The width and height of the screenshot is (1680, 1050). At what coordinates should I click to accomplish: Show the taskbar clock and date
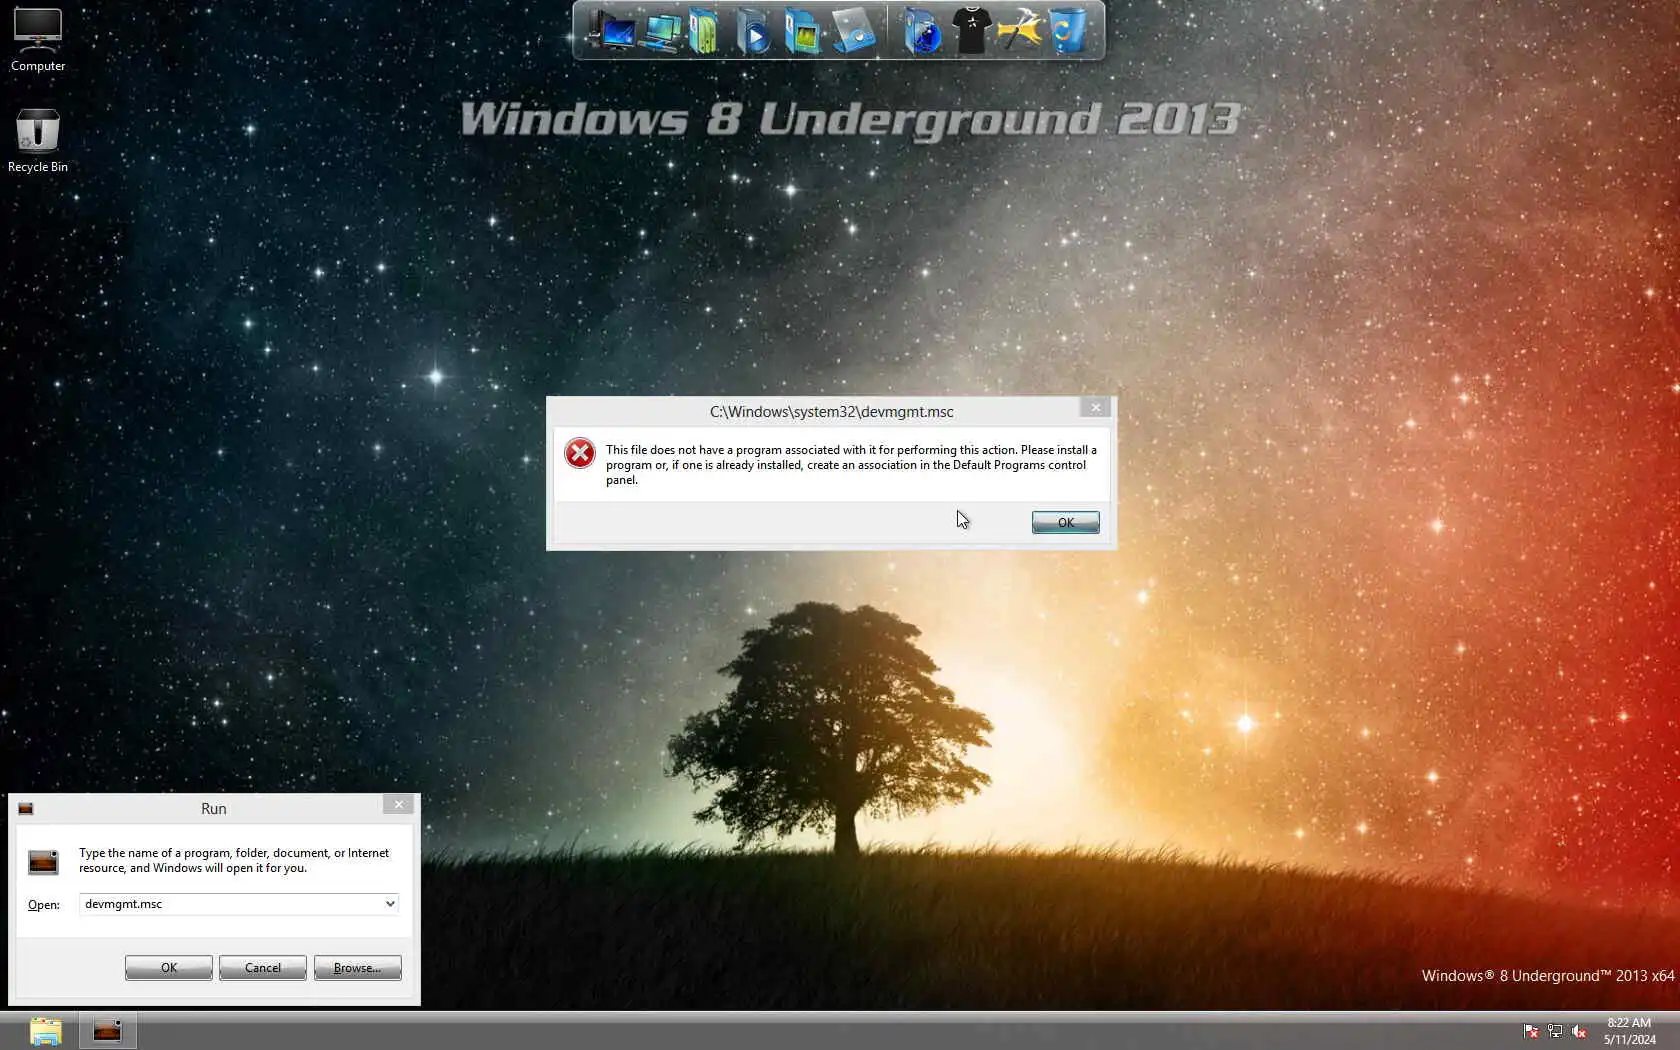point(1630,1031)
